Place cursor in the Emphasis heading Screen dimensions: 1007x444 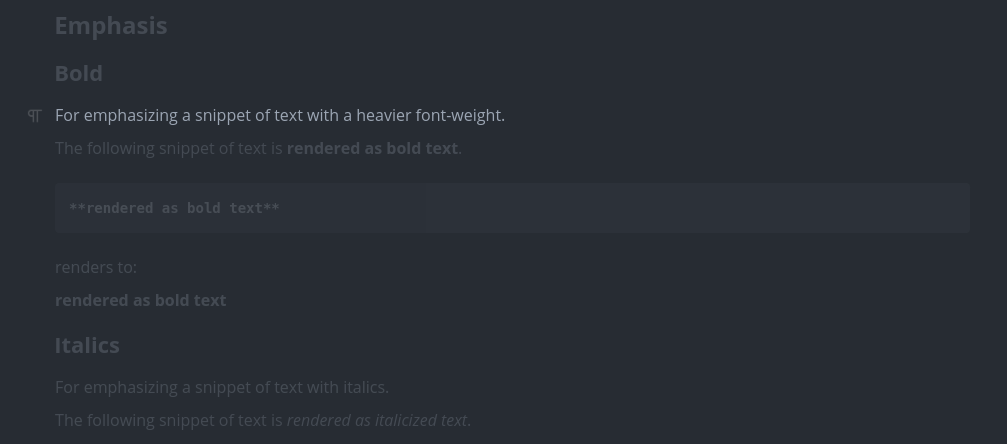tap(111, 26)
